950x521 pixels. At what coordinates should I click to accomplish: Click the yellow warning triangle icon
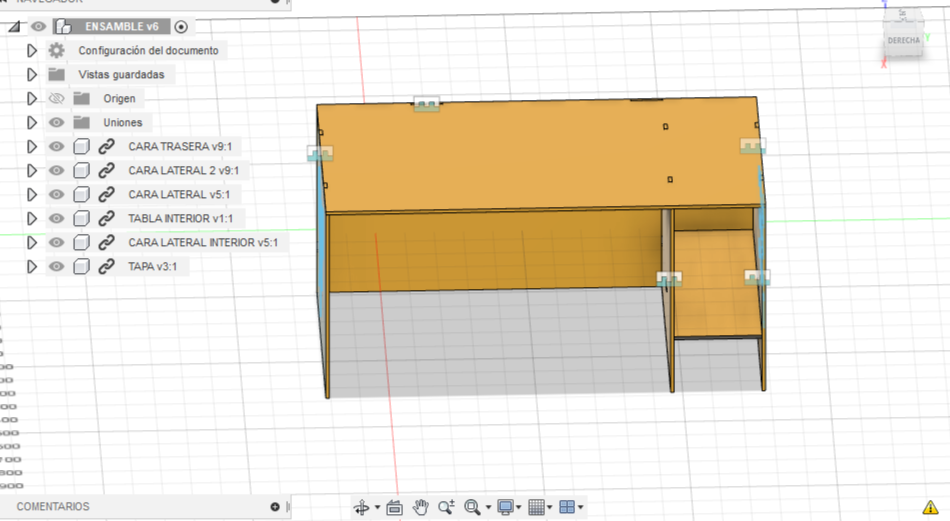(930, 507)
